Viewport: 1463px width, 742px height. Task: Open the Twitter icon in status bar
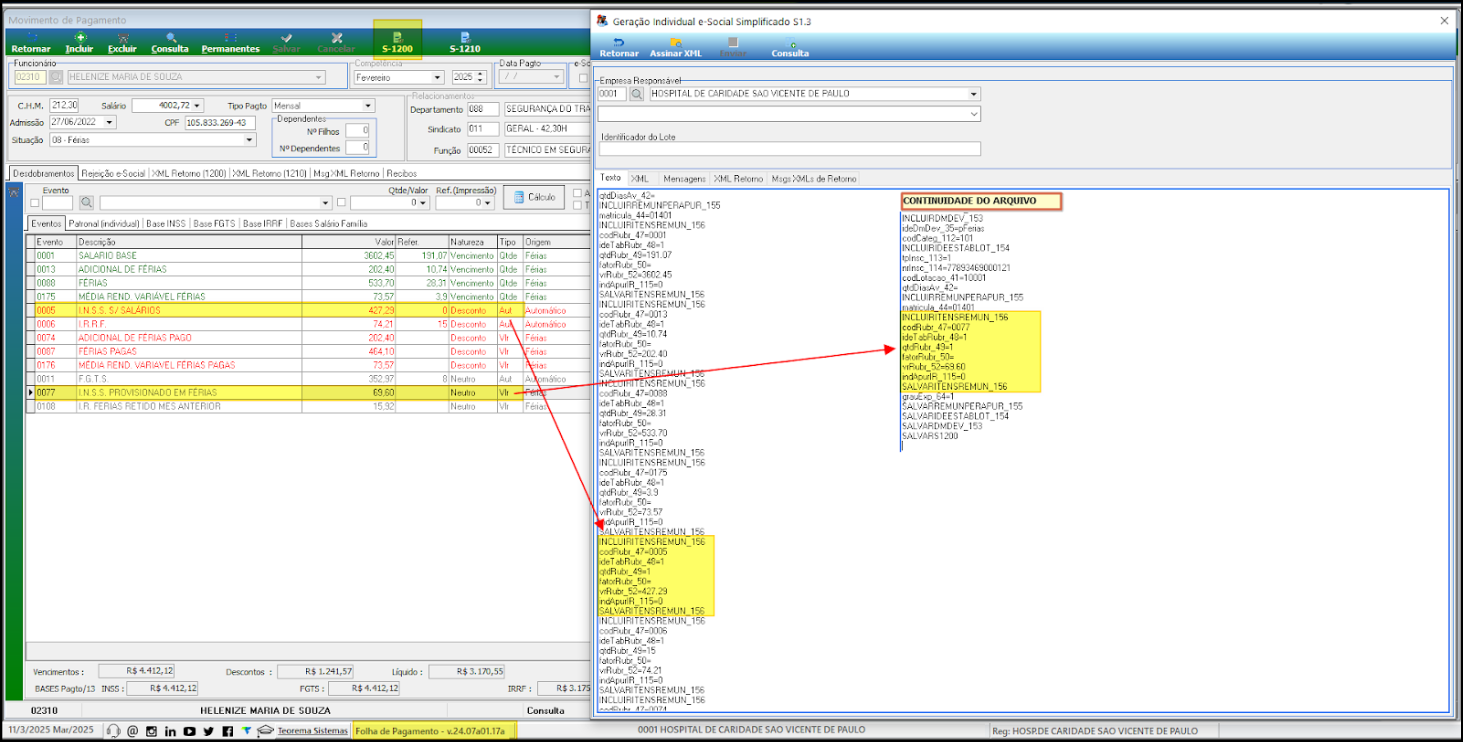tap(209, 731)
